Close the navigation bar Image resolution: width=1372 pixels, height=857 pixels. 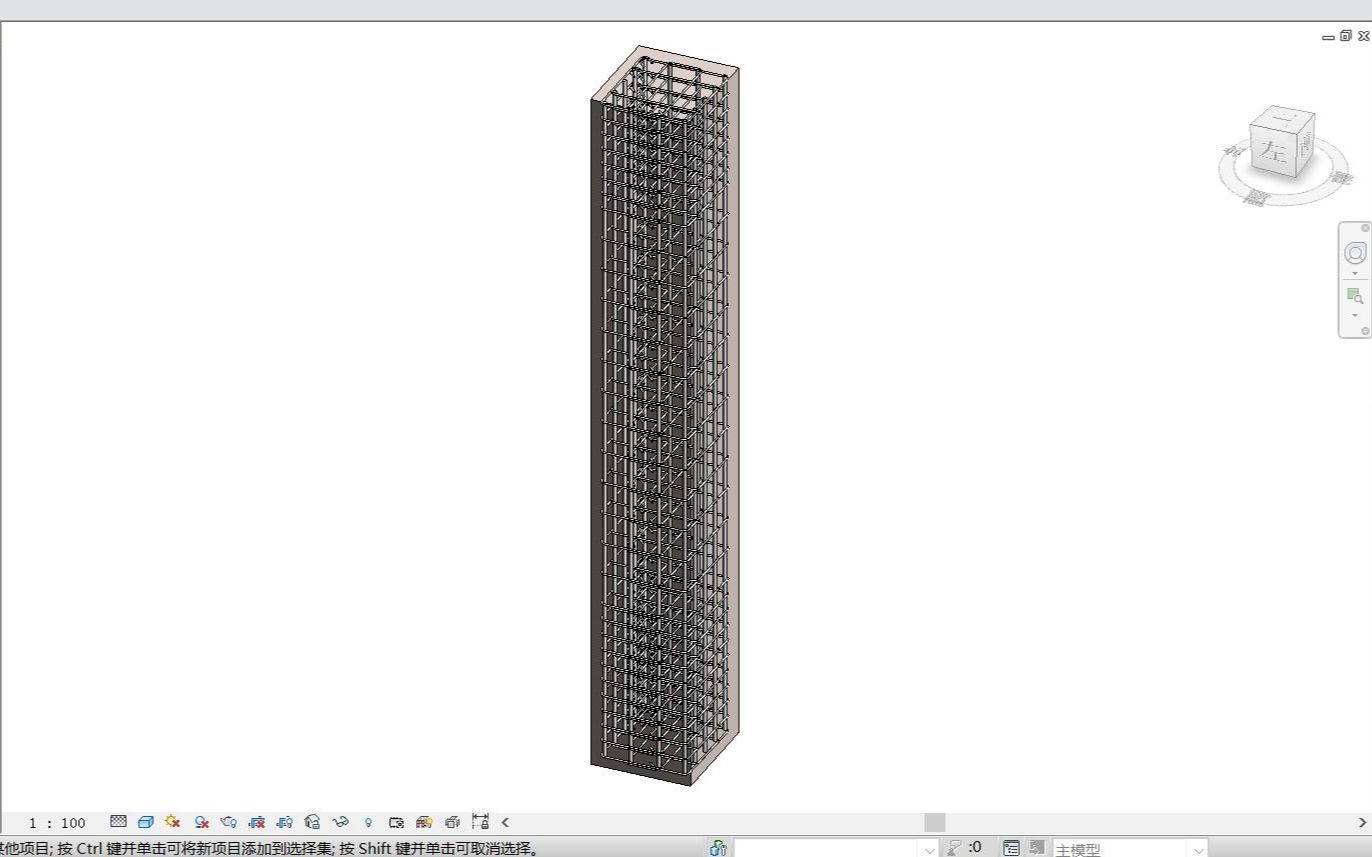(x=1365, y=228)
